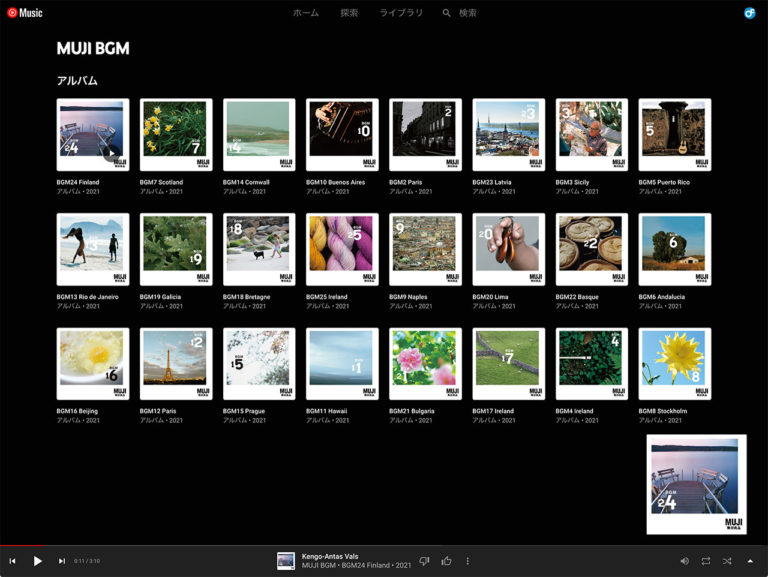Skip to the next track

pyautogui.click(x=61, y=561)
